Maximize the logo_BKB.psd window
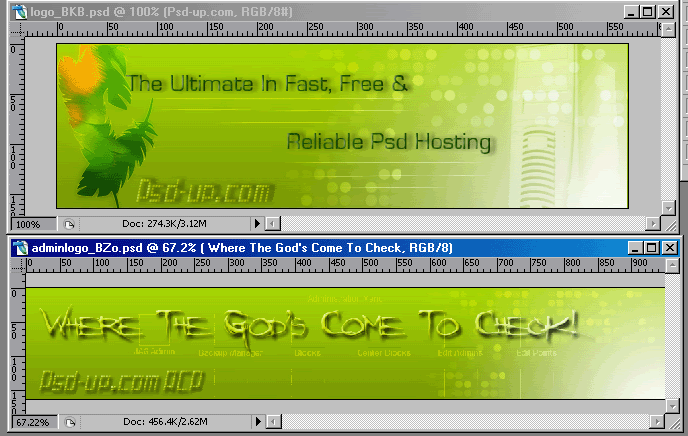Viewport: 688px width, 436px height. pyautogui.click(x=648, y=12)
